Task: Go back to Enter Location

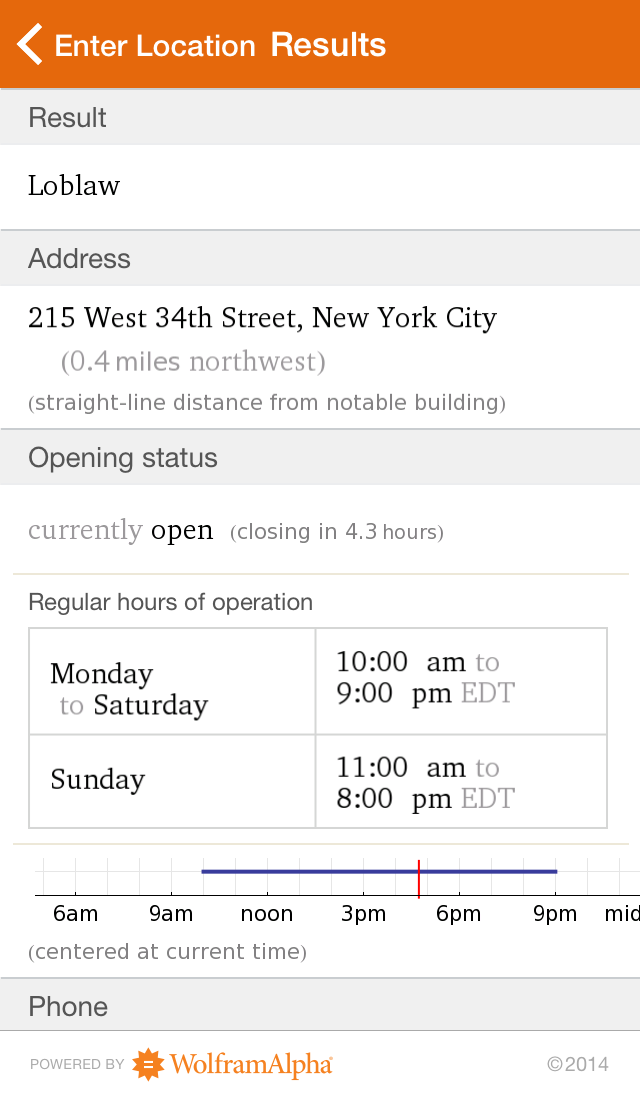Action: pos(154,46)
